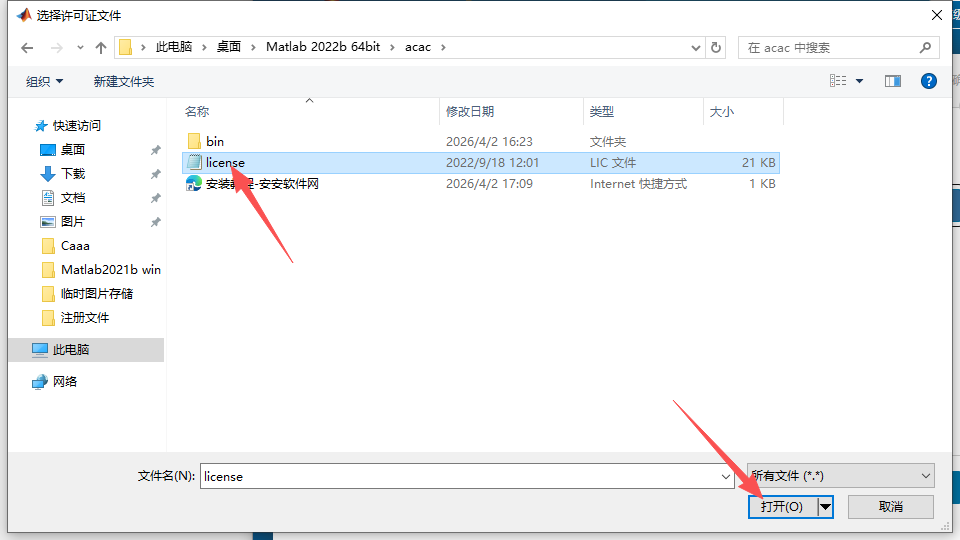Open 注册文件 folder in sidebar
This screenshot has height=540, width=960.
tap(84, 318)
